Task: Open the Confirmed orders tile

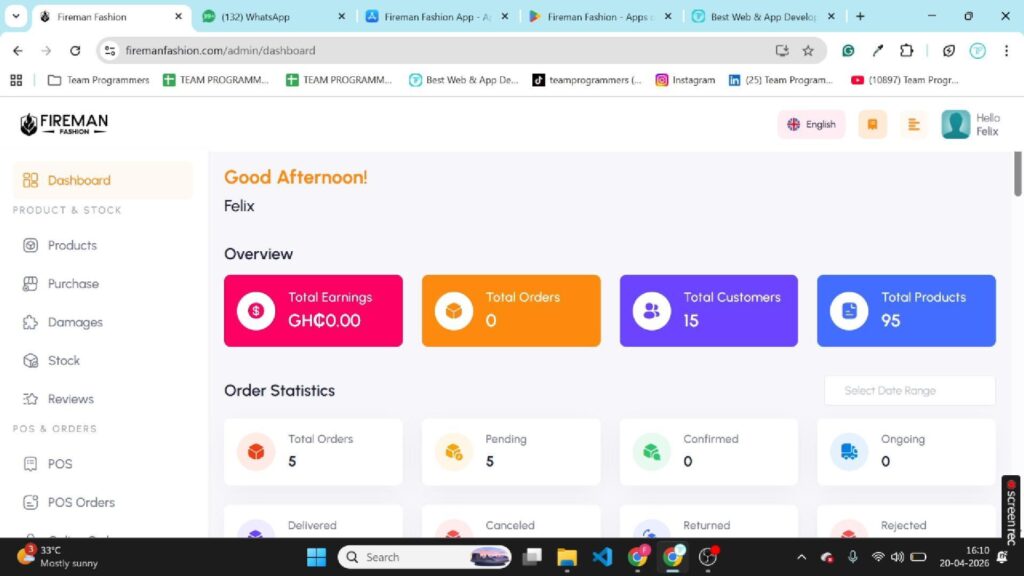Action: pyautogui.click(x=709, y=452)
